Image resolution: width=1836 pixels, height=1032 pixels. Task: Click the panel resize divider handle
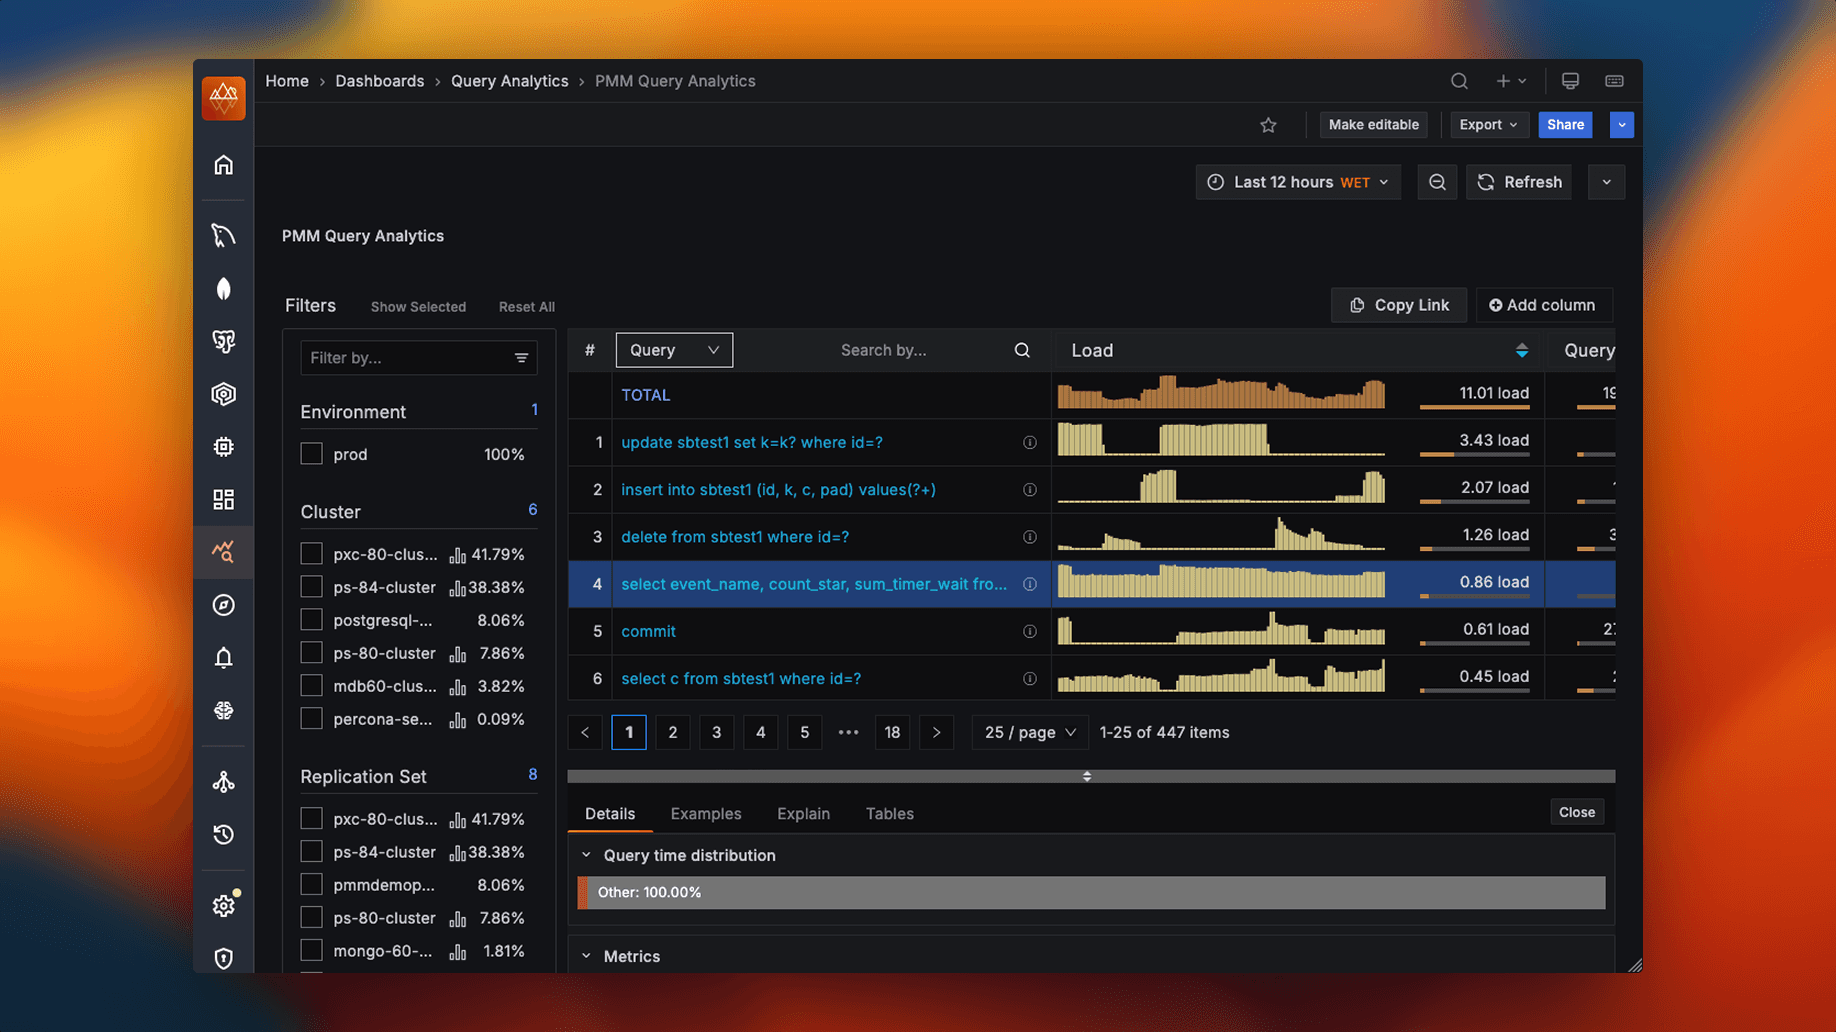[1087, 776]
